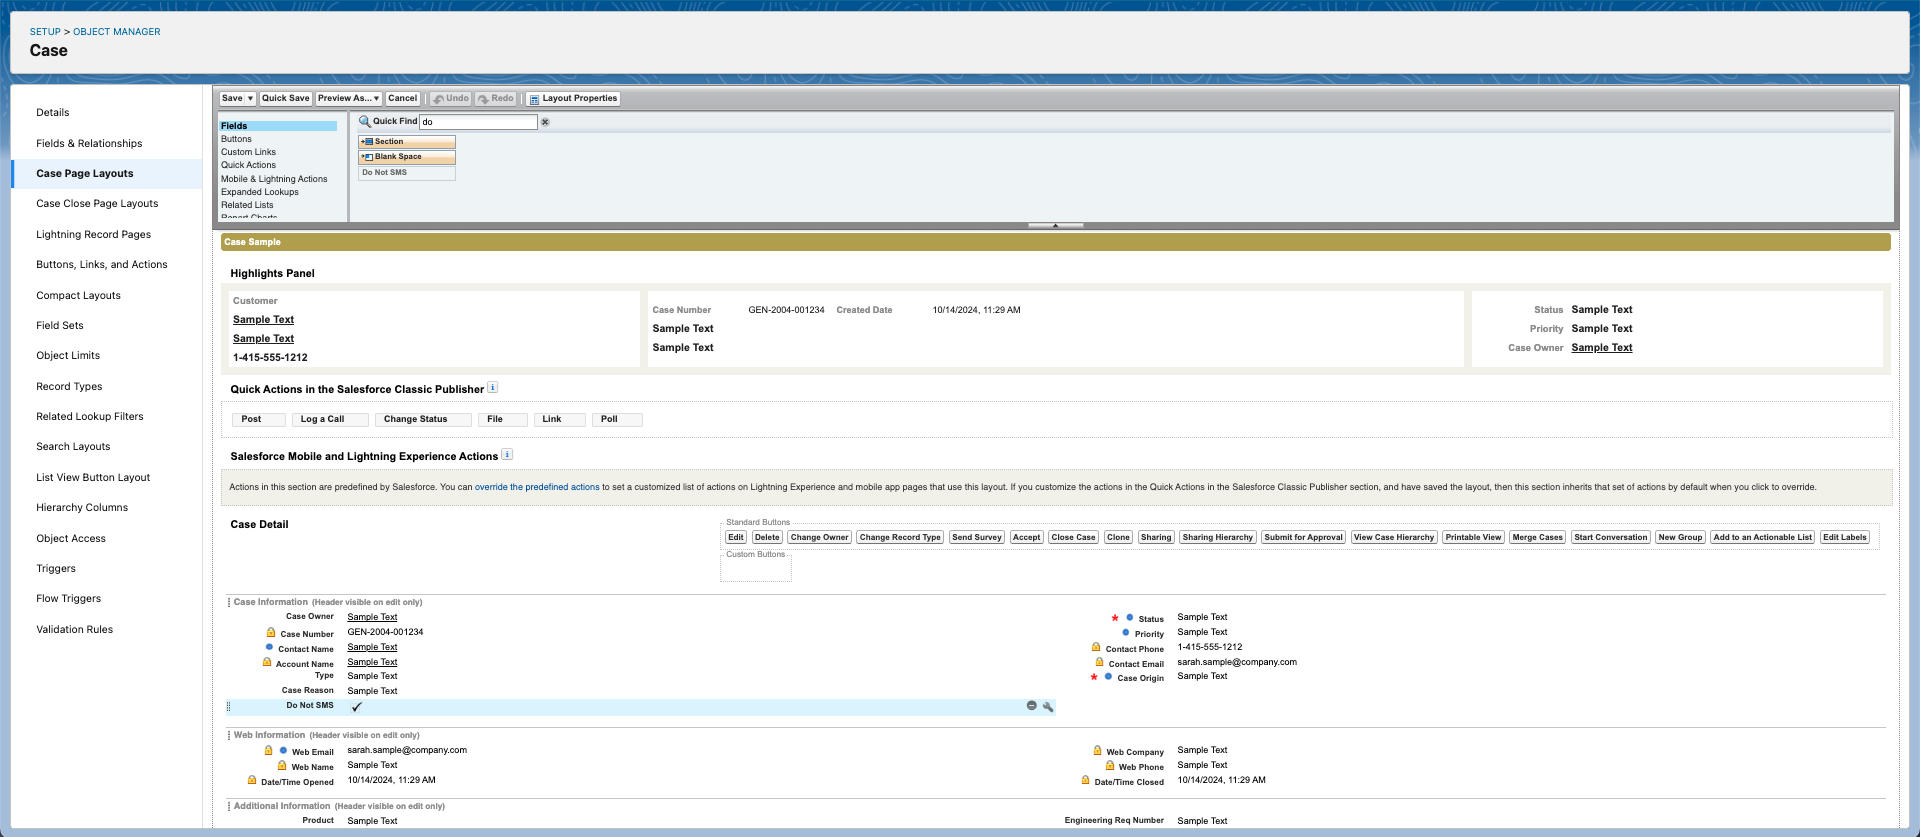The image size is (1920, 837).
Task: Open the Save dropdown arrow
Action: point(251,99)
